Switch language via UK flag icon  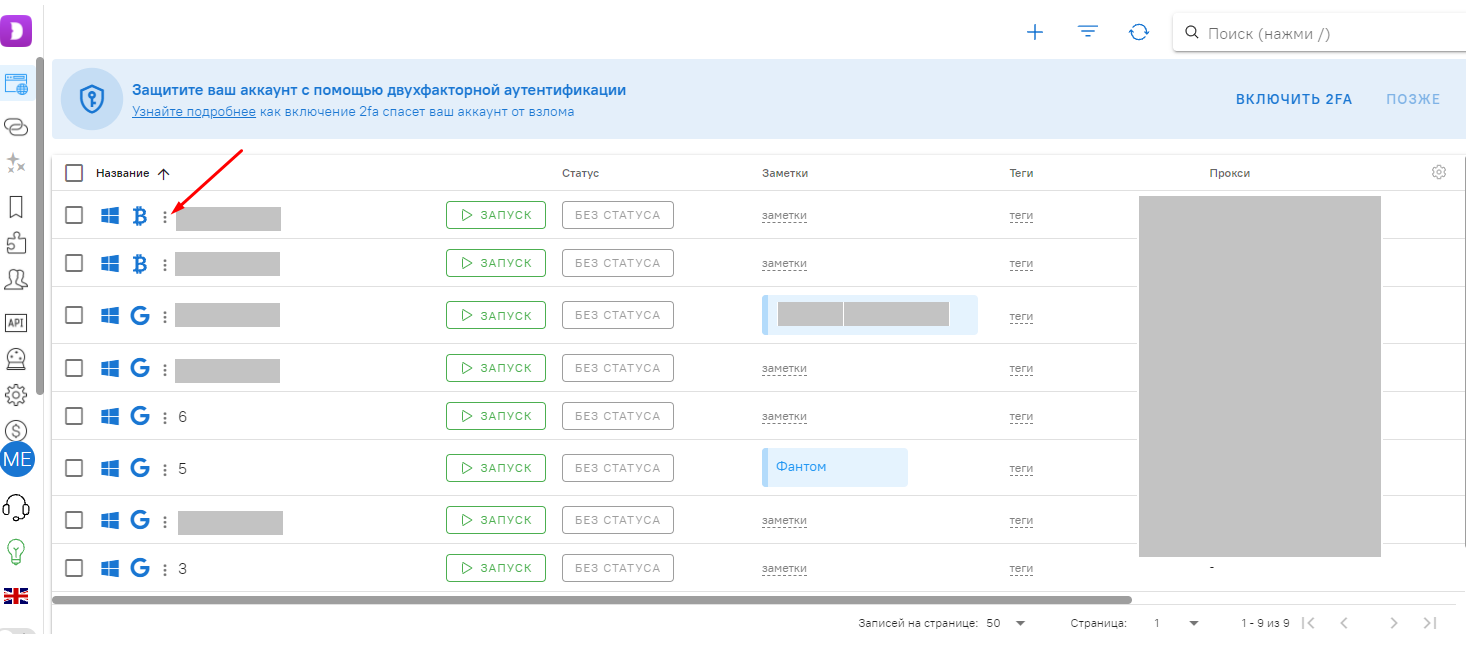point(16,596)
